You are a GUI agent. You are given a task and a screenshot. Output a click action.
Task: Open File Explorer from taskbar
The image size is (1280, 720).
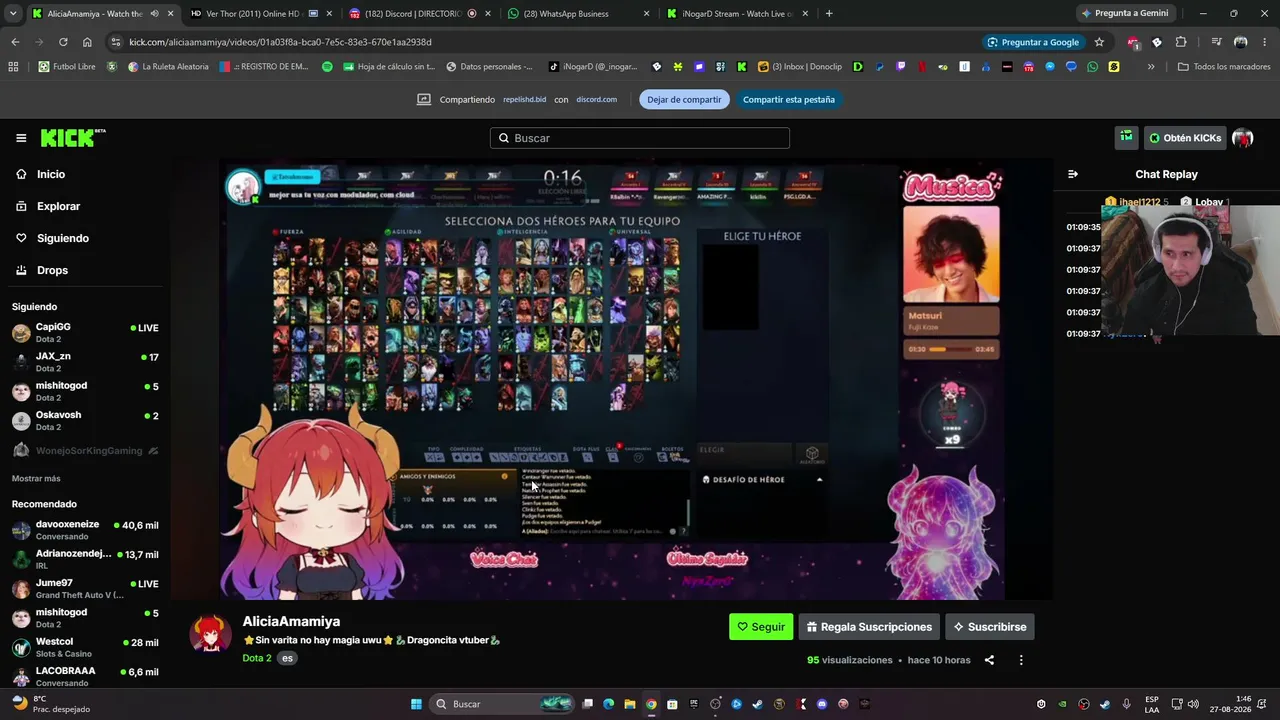click(x=630, y=704)
